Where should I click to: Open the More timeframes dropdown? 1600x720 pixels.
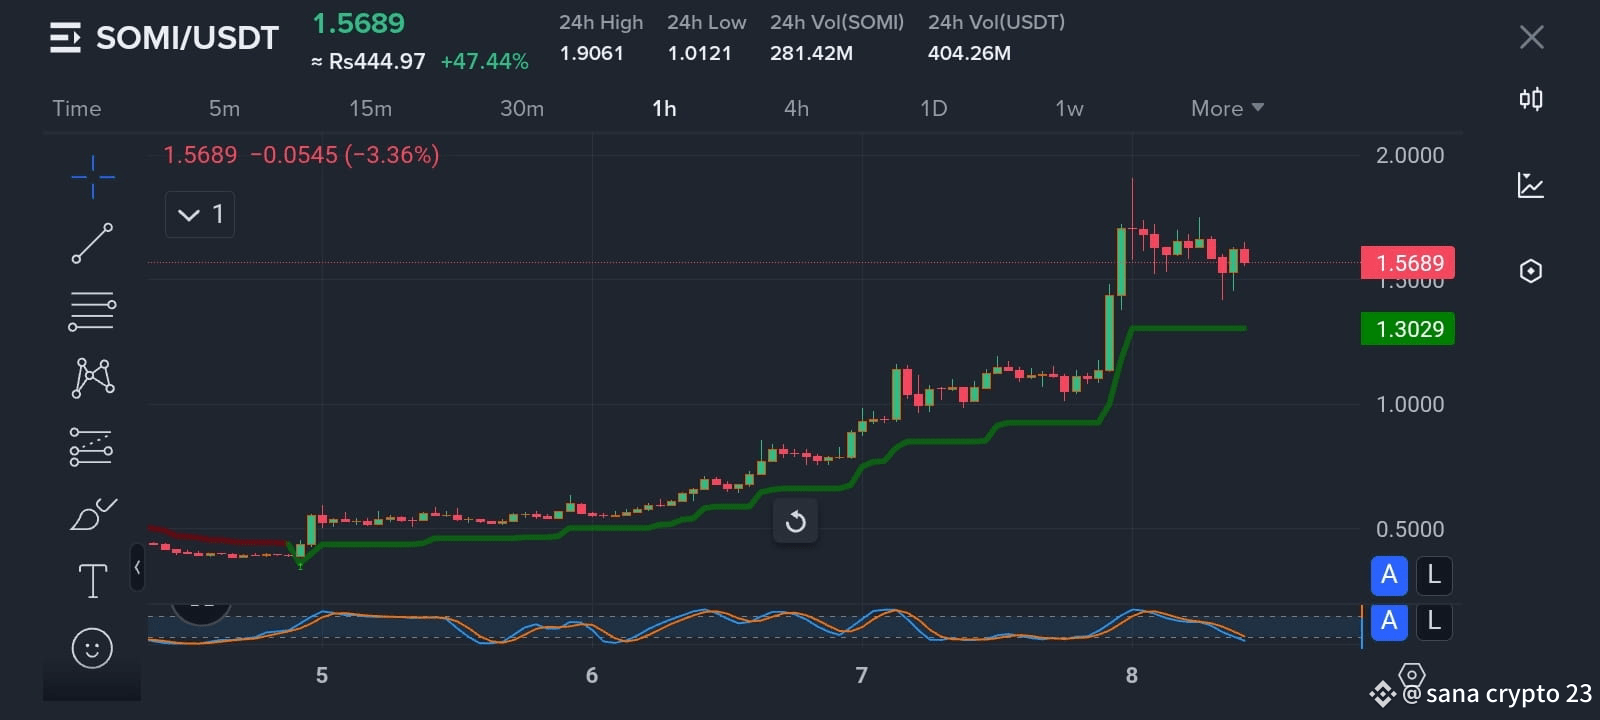coord(1227,108)
